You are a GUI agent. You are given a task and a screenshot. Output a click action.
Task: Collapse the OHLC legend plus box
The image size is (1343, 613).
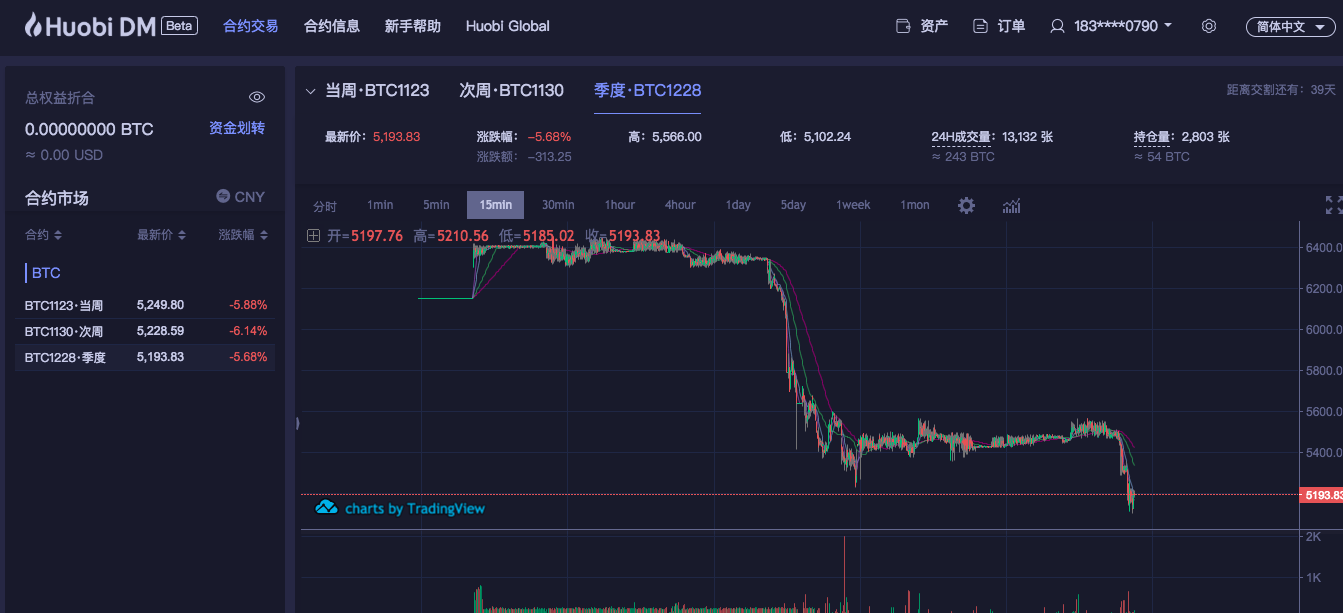(313, 236)
